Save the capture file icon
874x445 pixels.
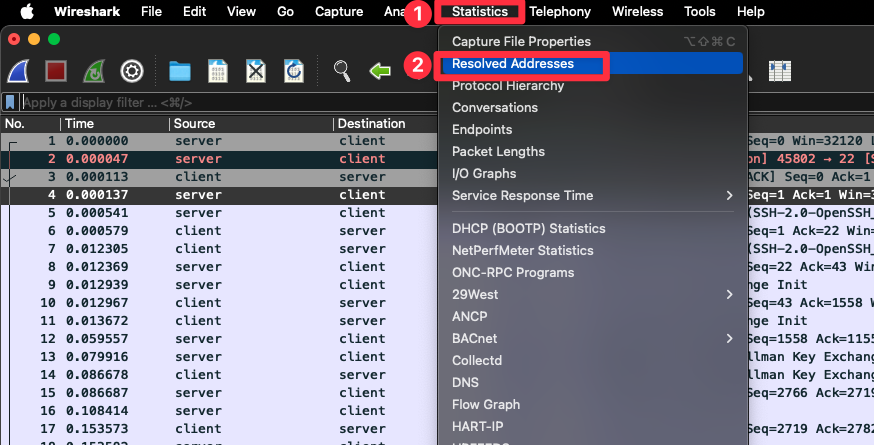[x=218, y=71]
